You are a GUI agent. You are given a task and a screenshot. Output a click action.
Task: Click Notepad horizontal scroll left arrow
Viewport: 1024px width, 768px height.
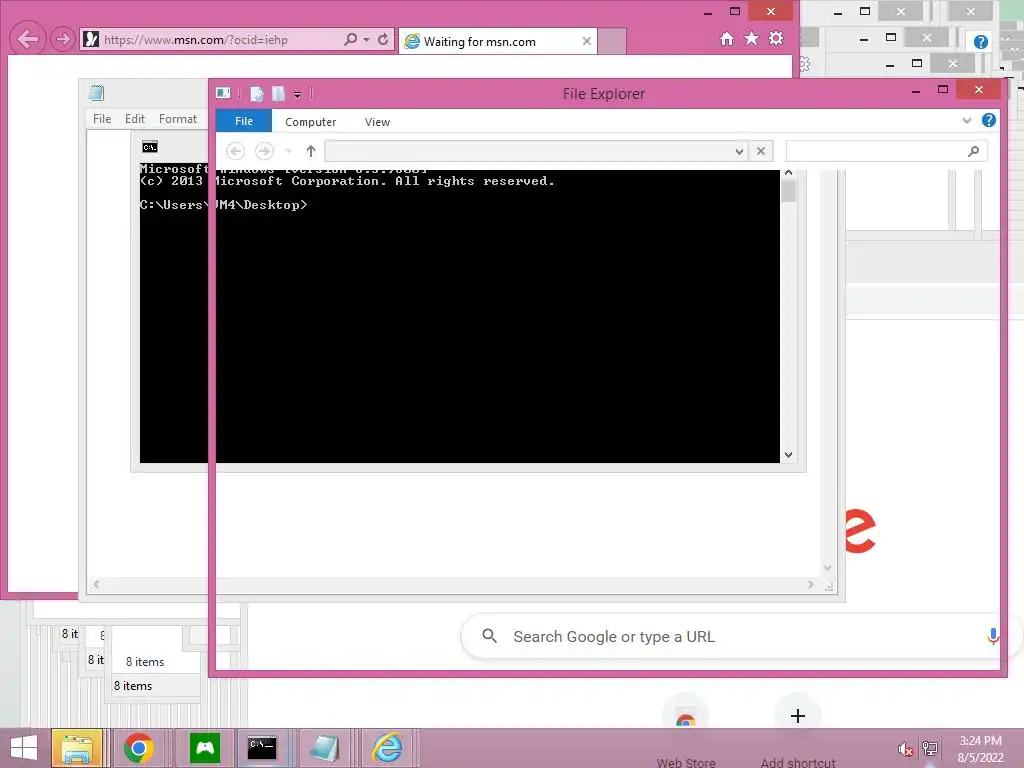[x=96, y=584]
